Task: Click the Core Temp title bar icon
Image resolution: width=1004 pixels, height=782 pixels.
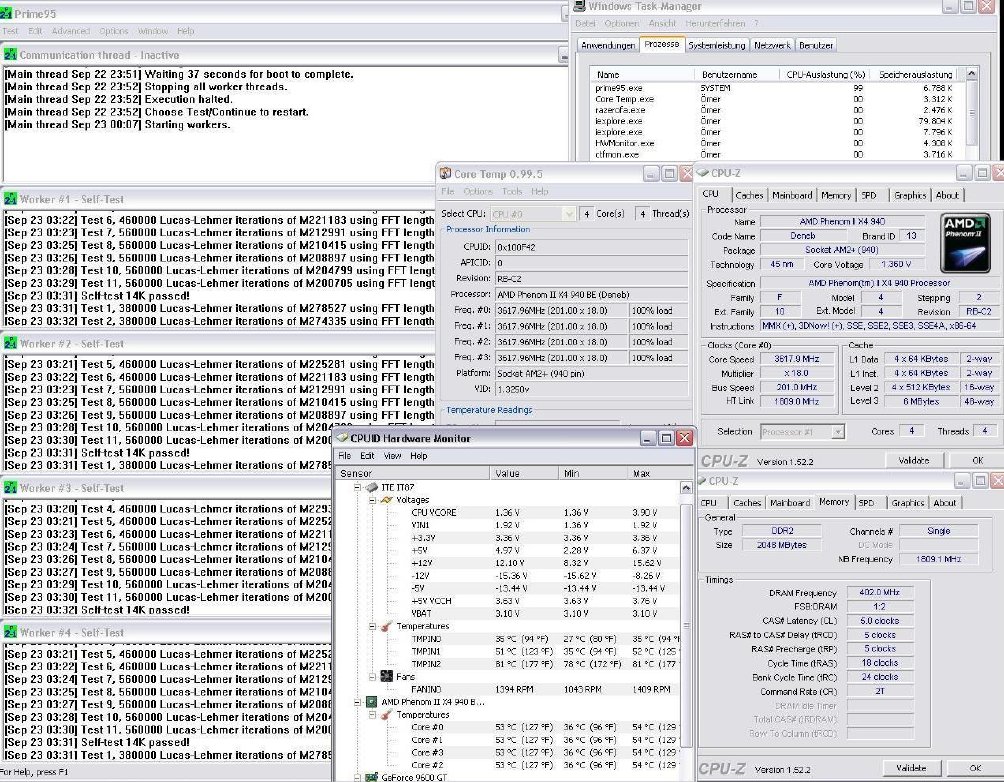Action: tap(446, 174)
